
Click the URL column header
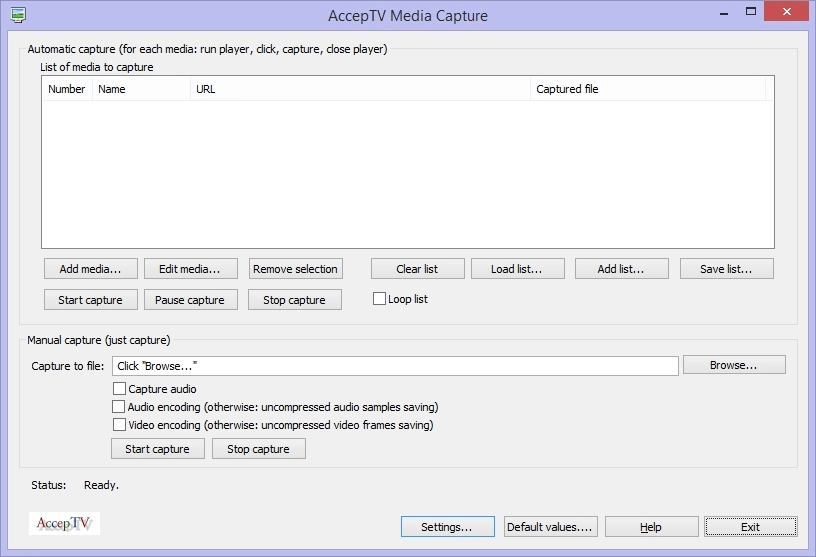[x=361, y=89]
